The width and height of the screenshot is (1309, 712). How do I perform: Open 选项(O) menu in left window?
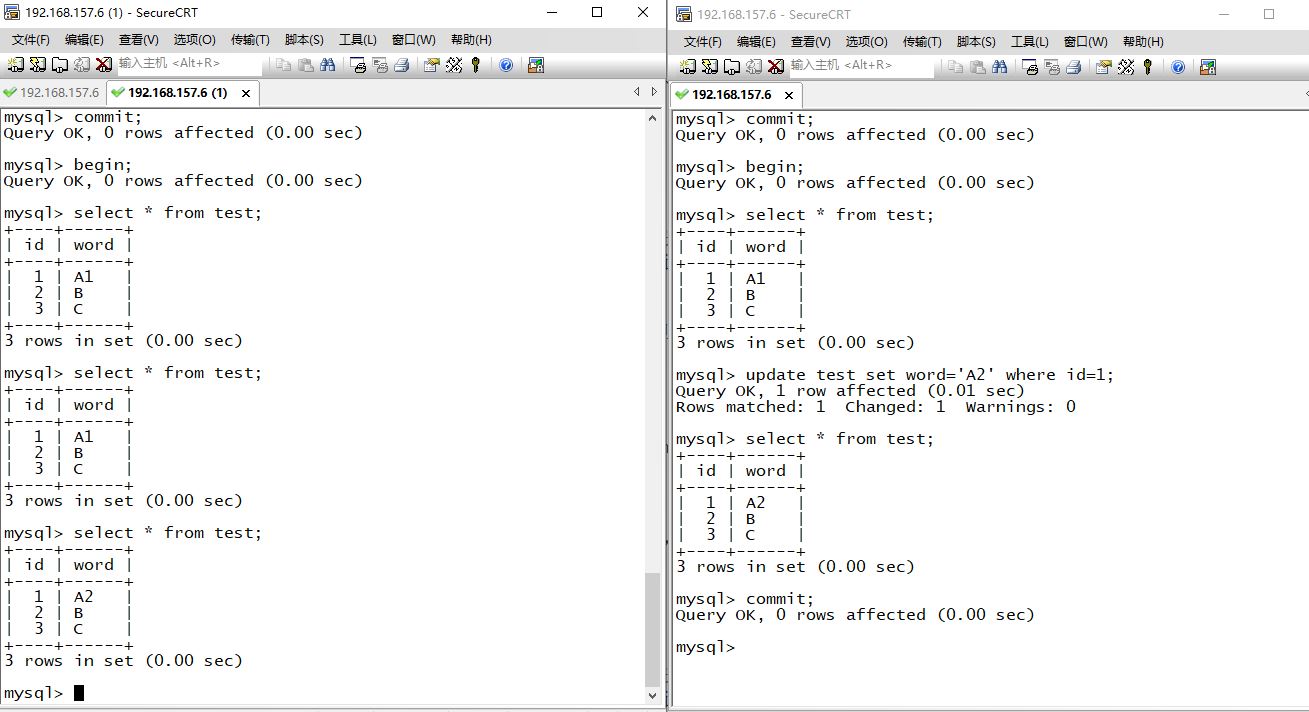coord(194,40)
